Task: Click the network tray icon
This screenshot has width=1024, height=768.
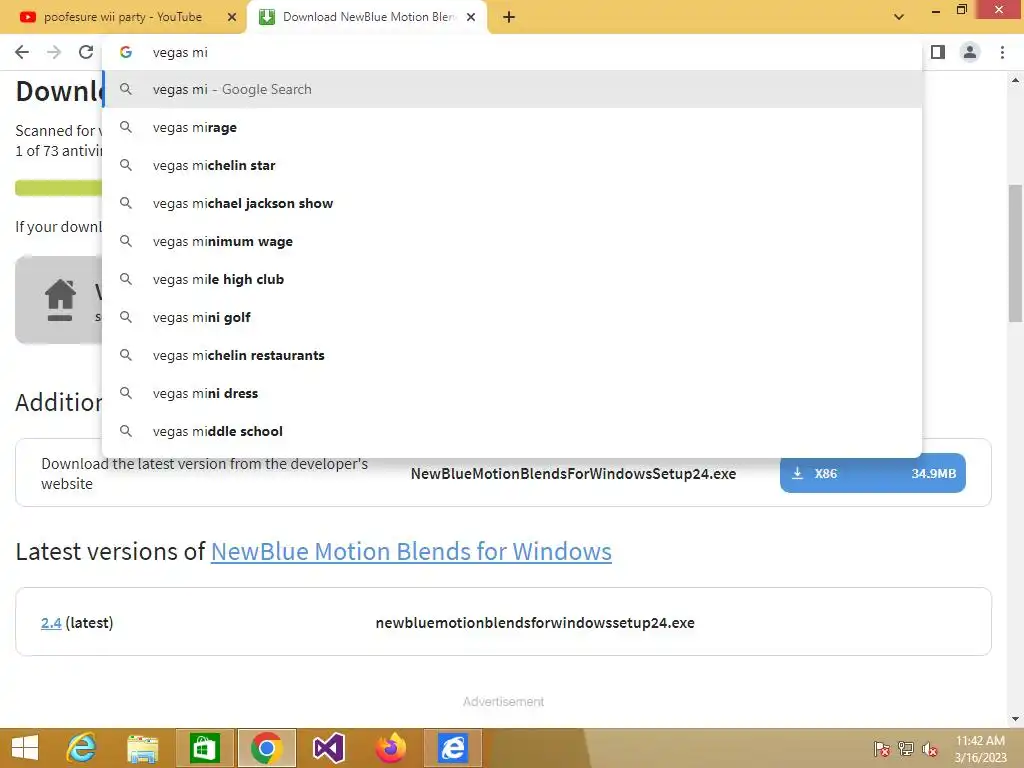Action: coord(906,749)
